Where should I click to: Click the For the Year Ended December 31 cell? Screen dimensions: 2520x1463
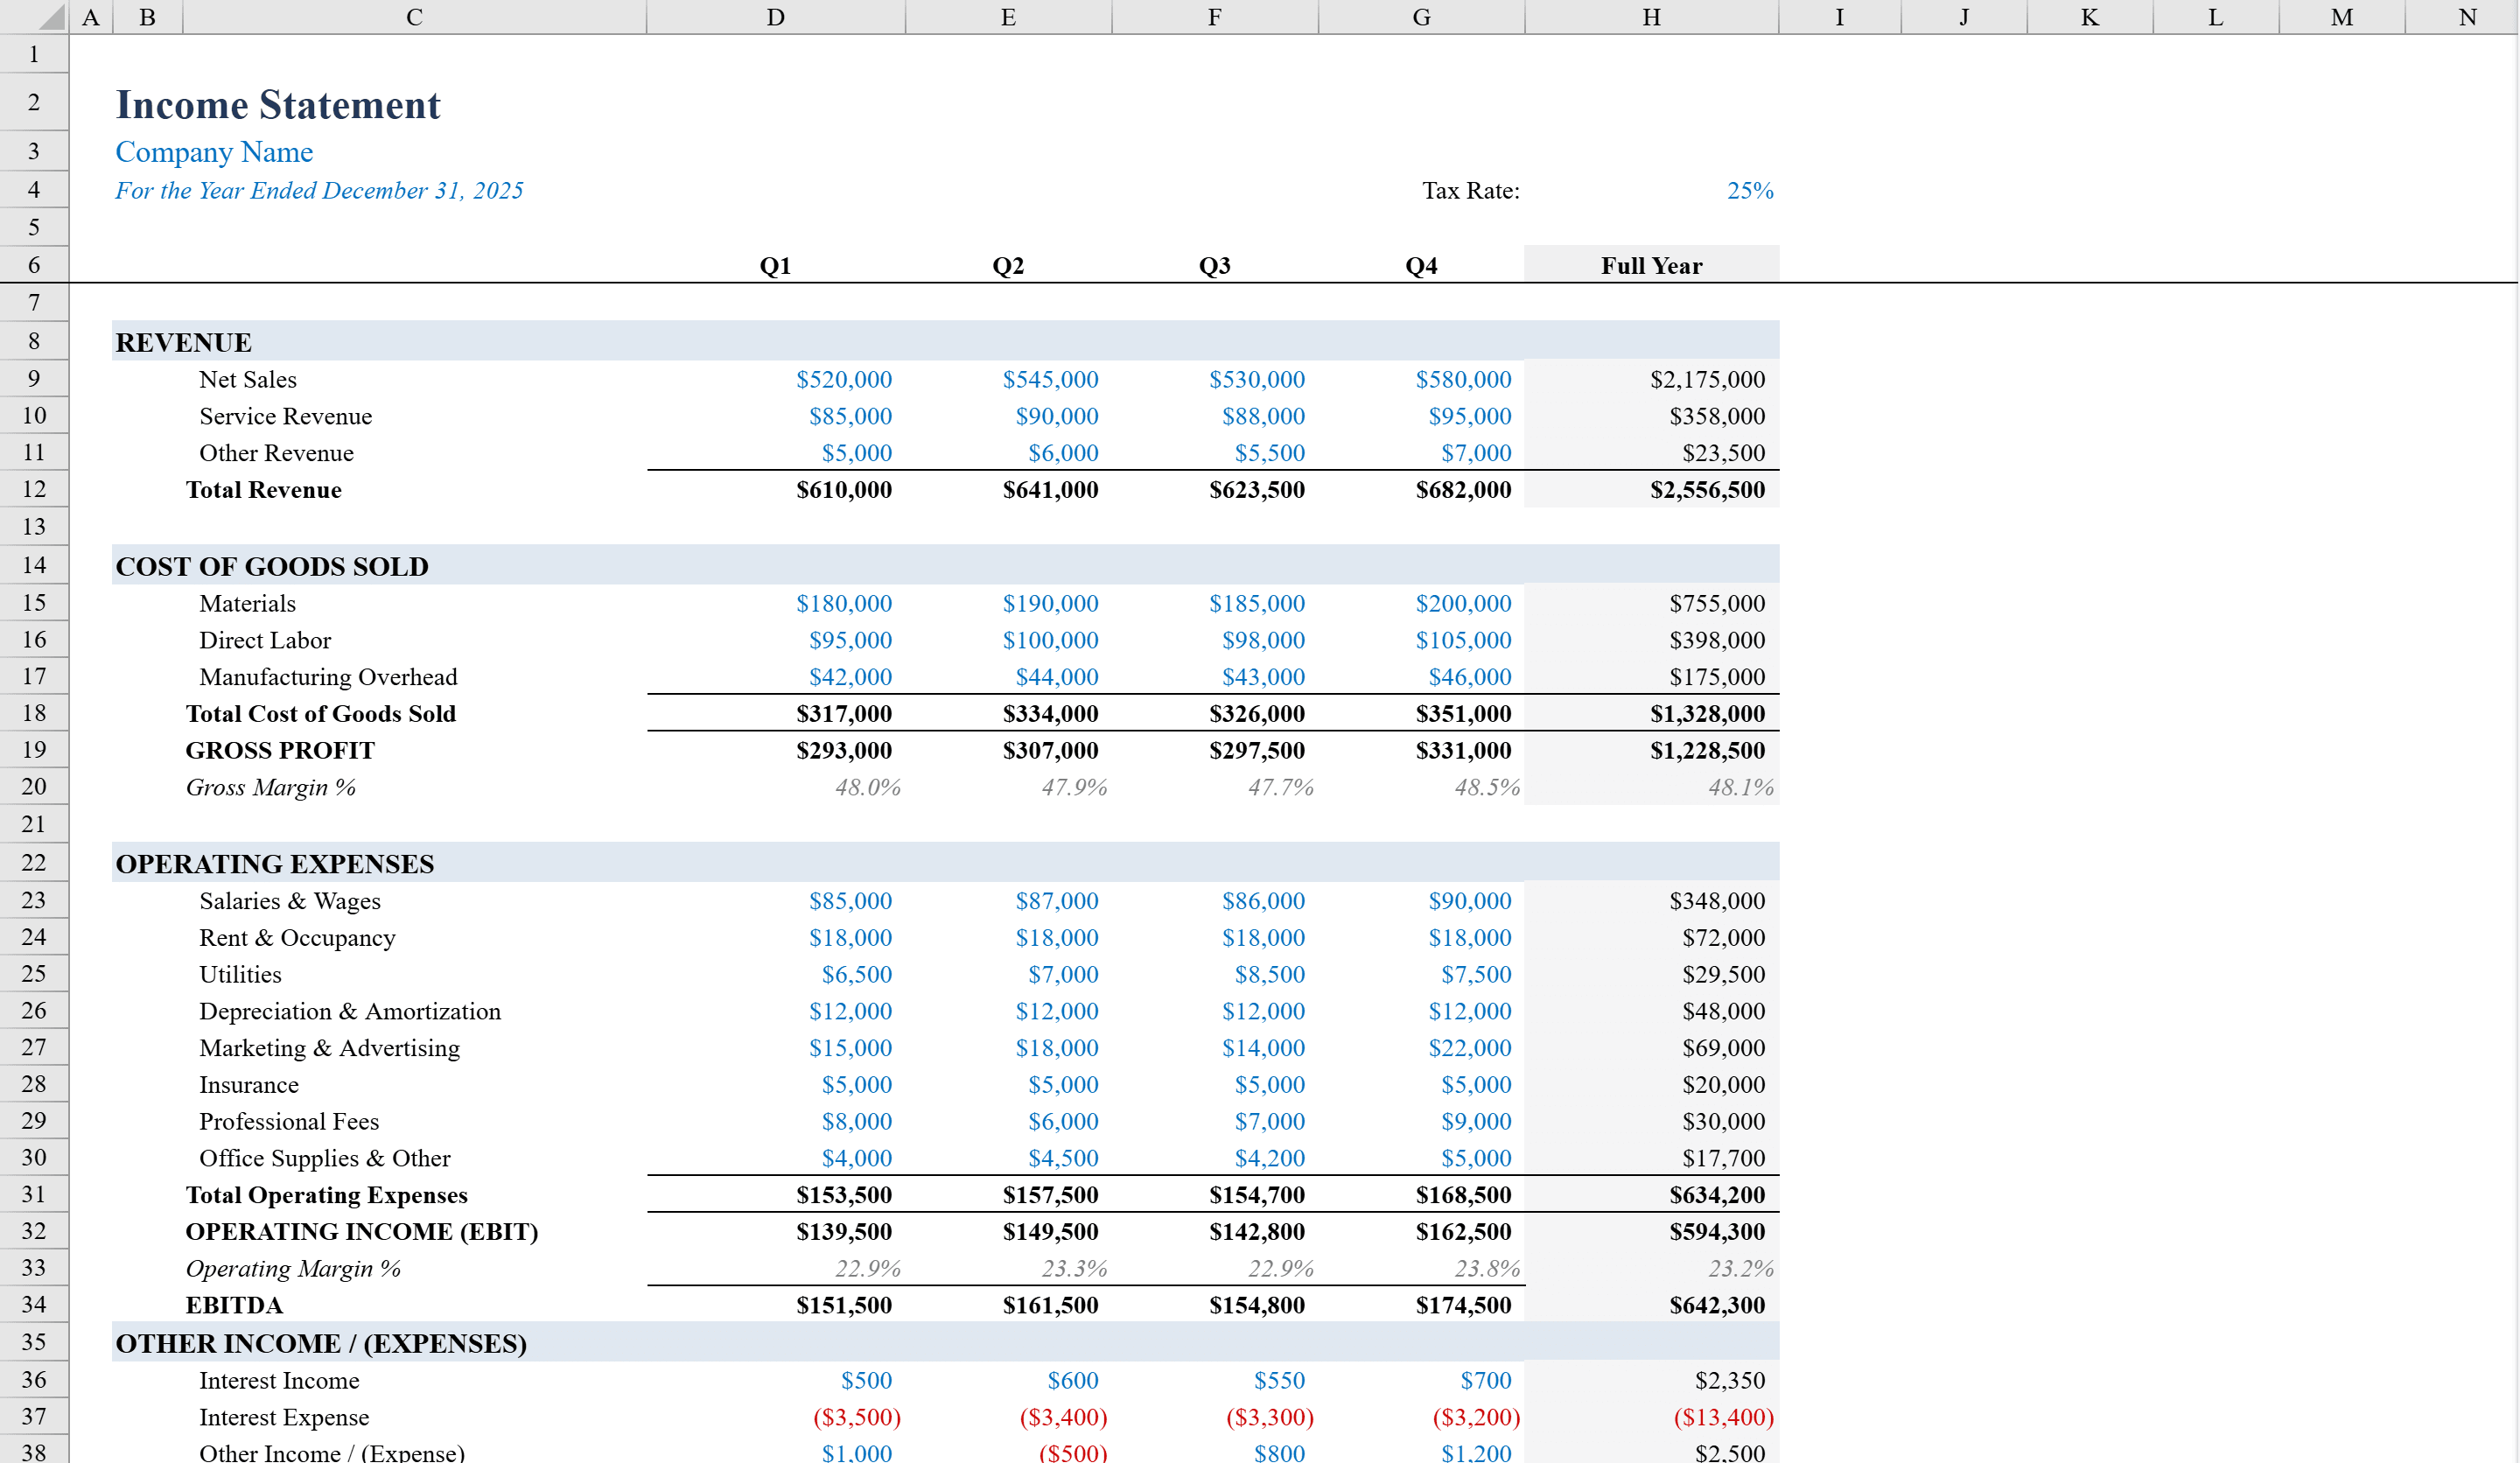pyautogui.click(x=319, y=190)
